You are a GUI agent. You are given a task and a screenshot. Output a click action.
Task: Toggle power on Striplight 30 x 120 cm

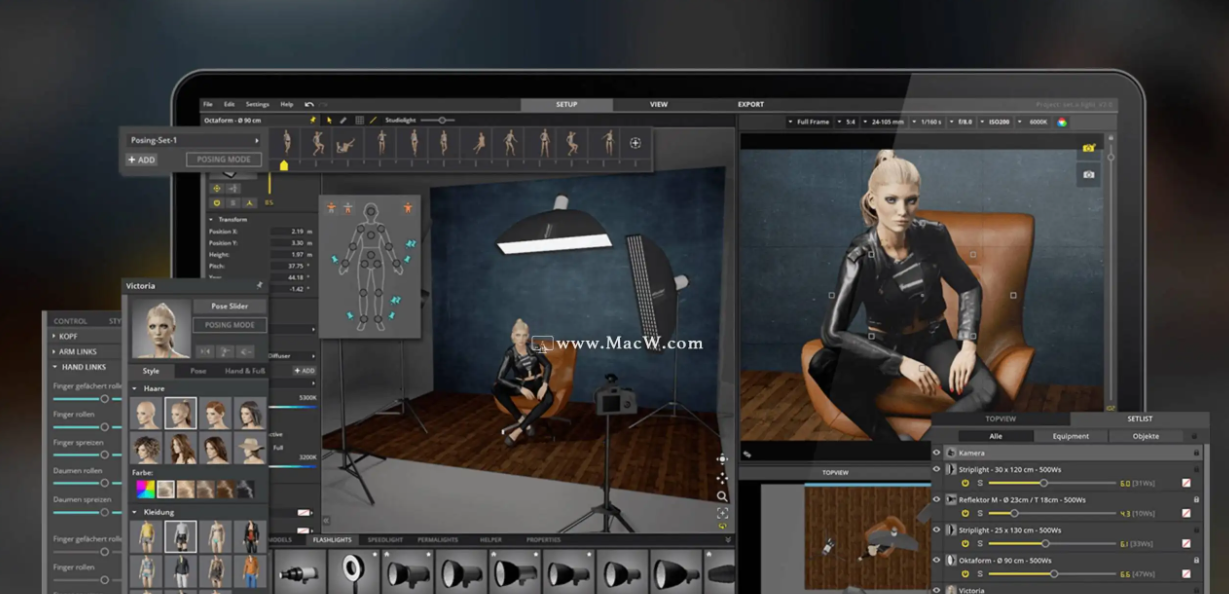966,483
